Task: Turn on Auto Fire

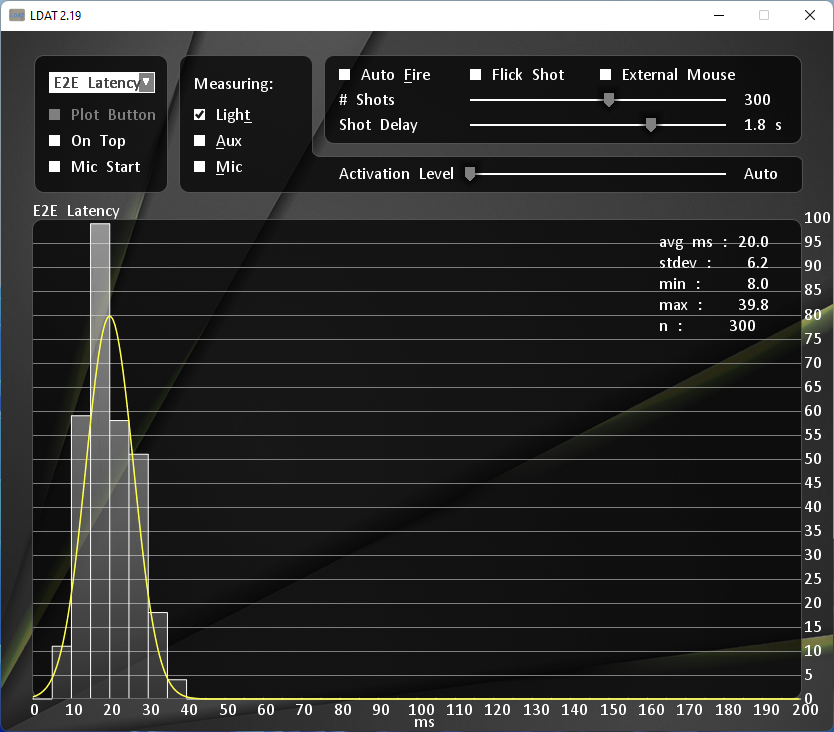Action: click(x=345, y=75)
